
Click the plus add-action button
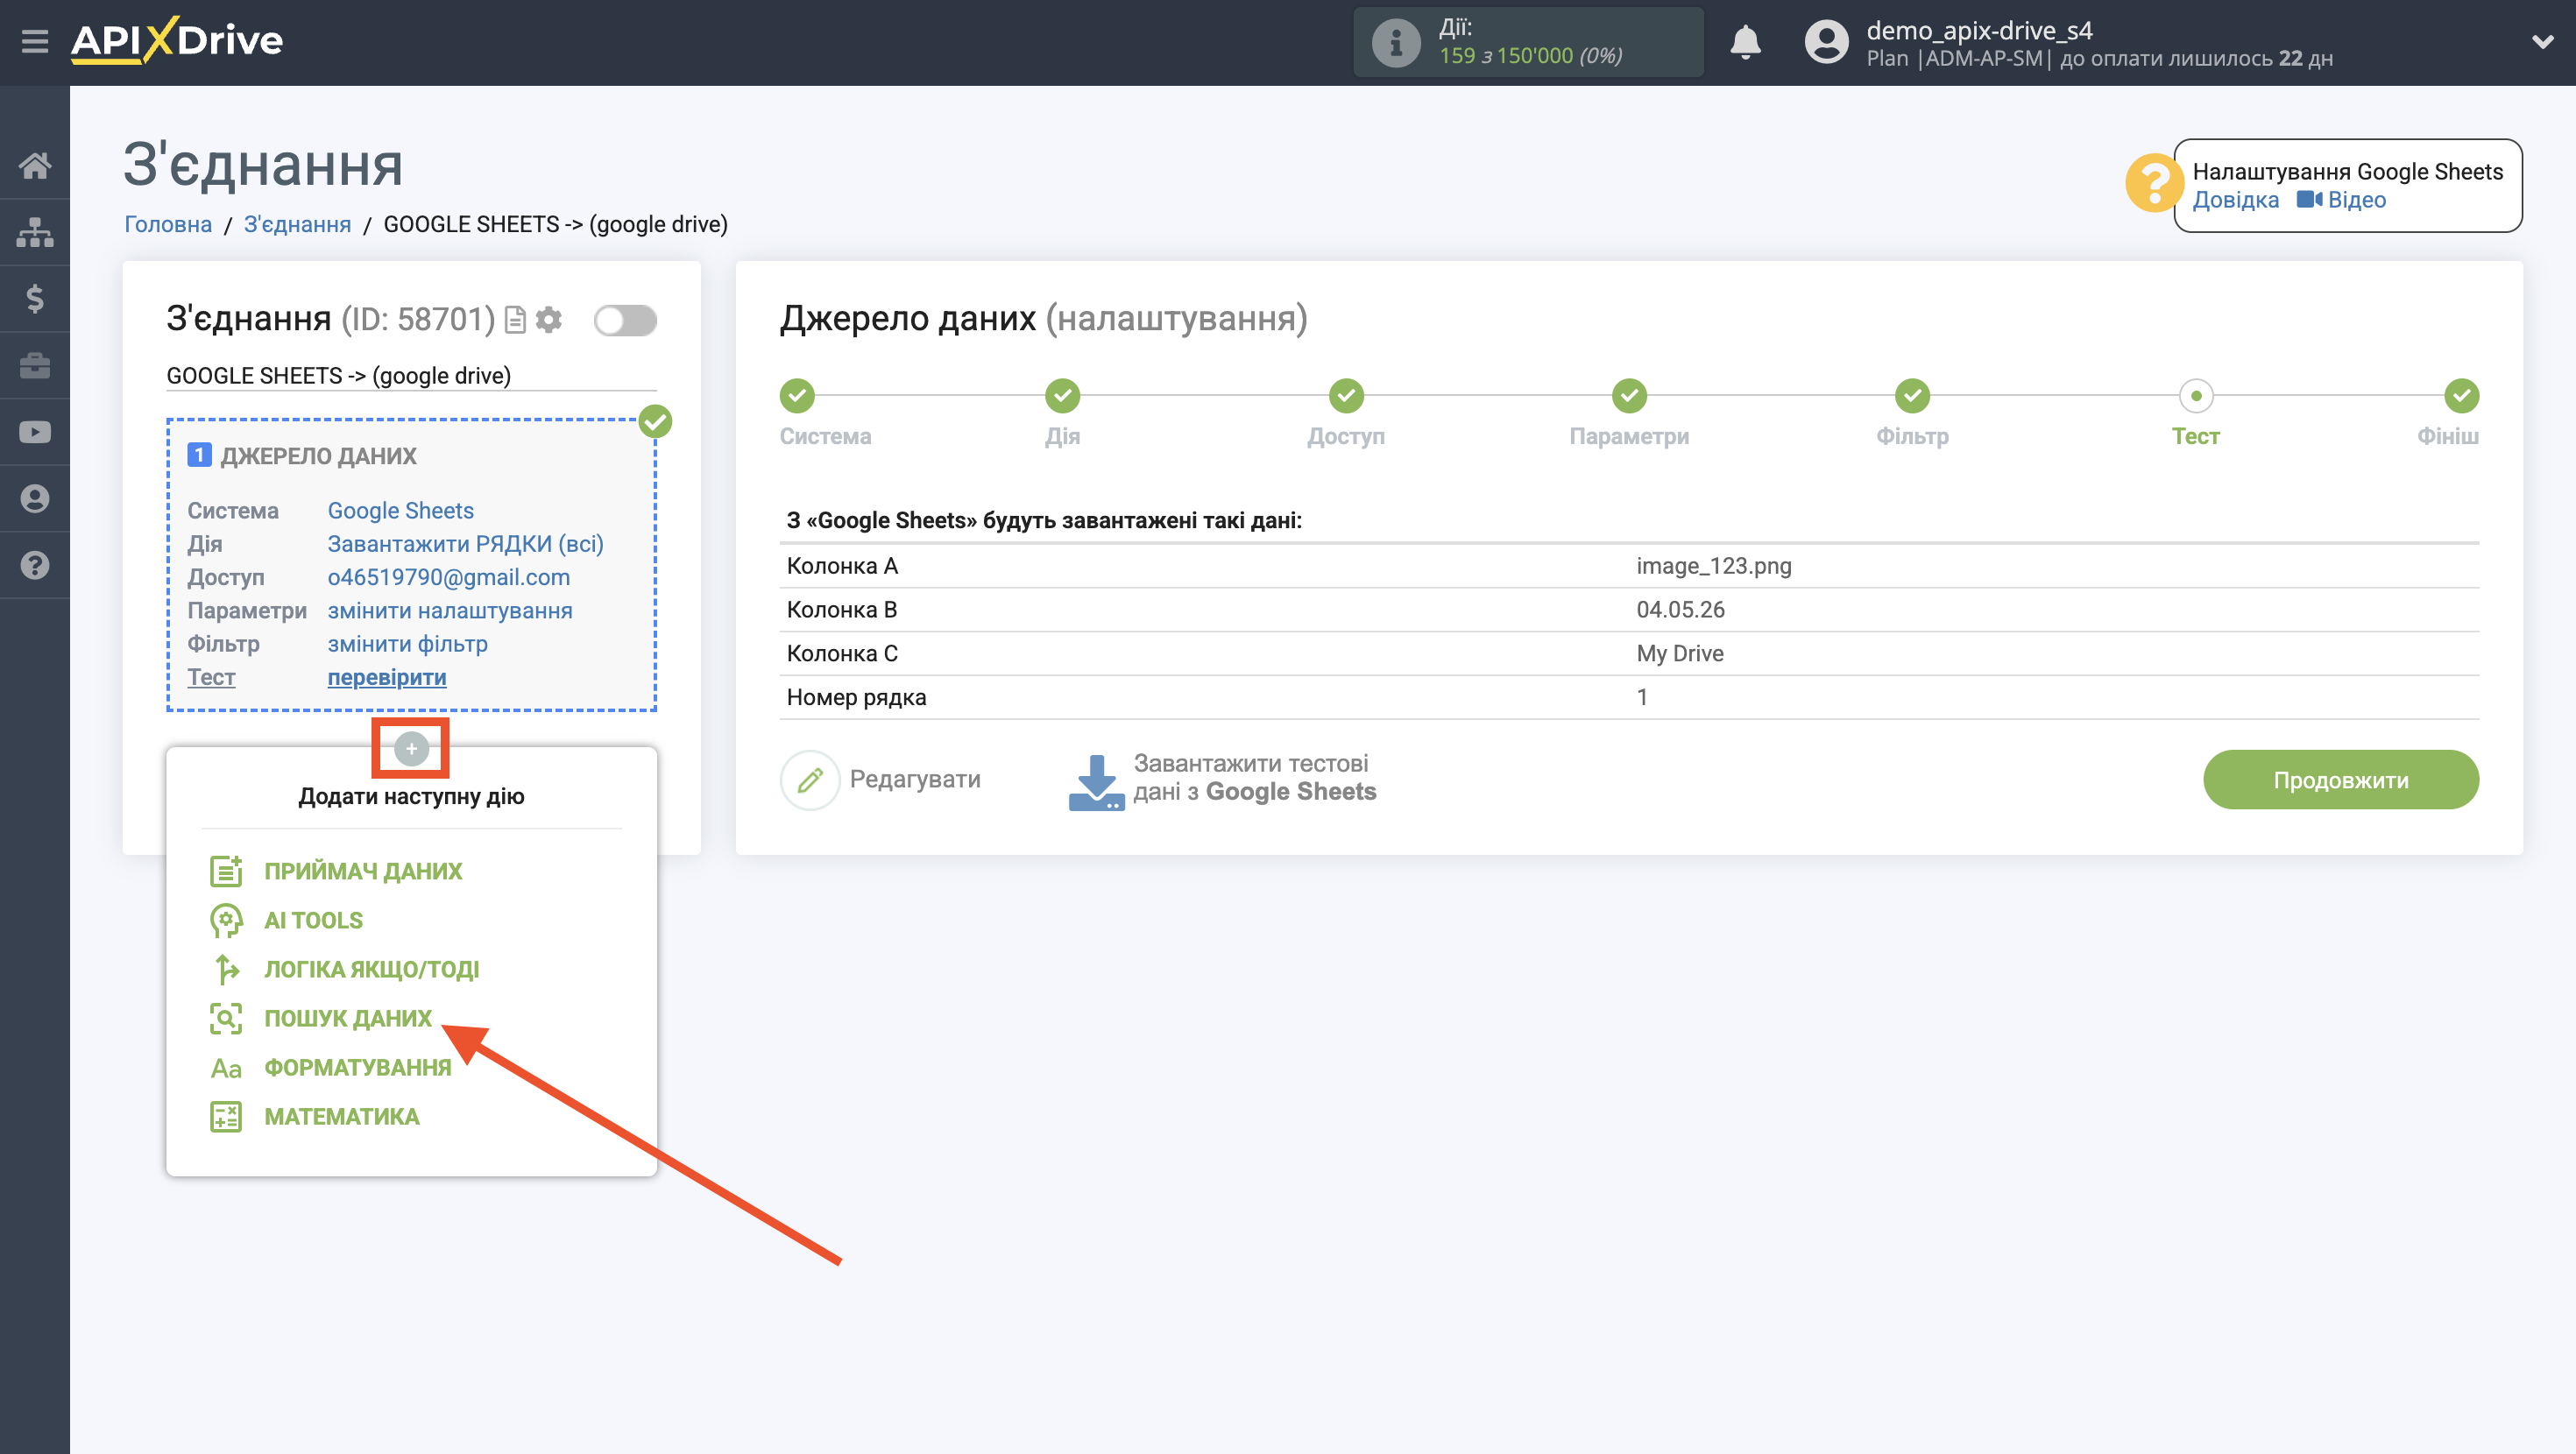[x=411, y=748]
